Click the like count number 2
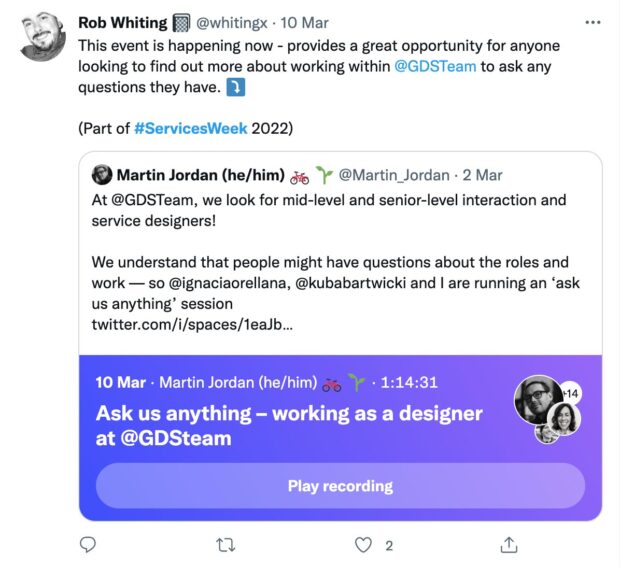 [x=389, y=546]
